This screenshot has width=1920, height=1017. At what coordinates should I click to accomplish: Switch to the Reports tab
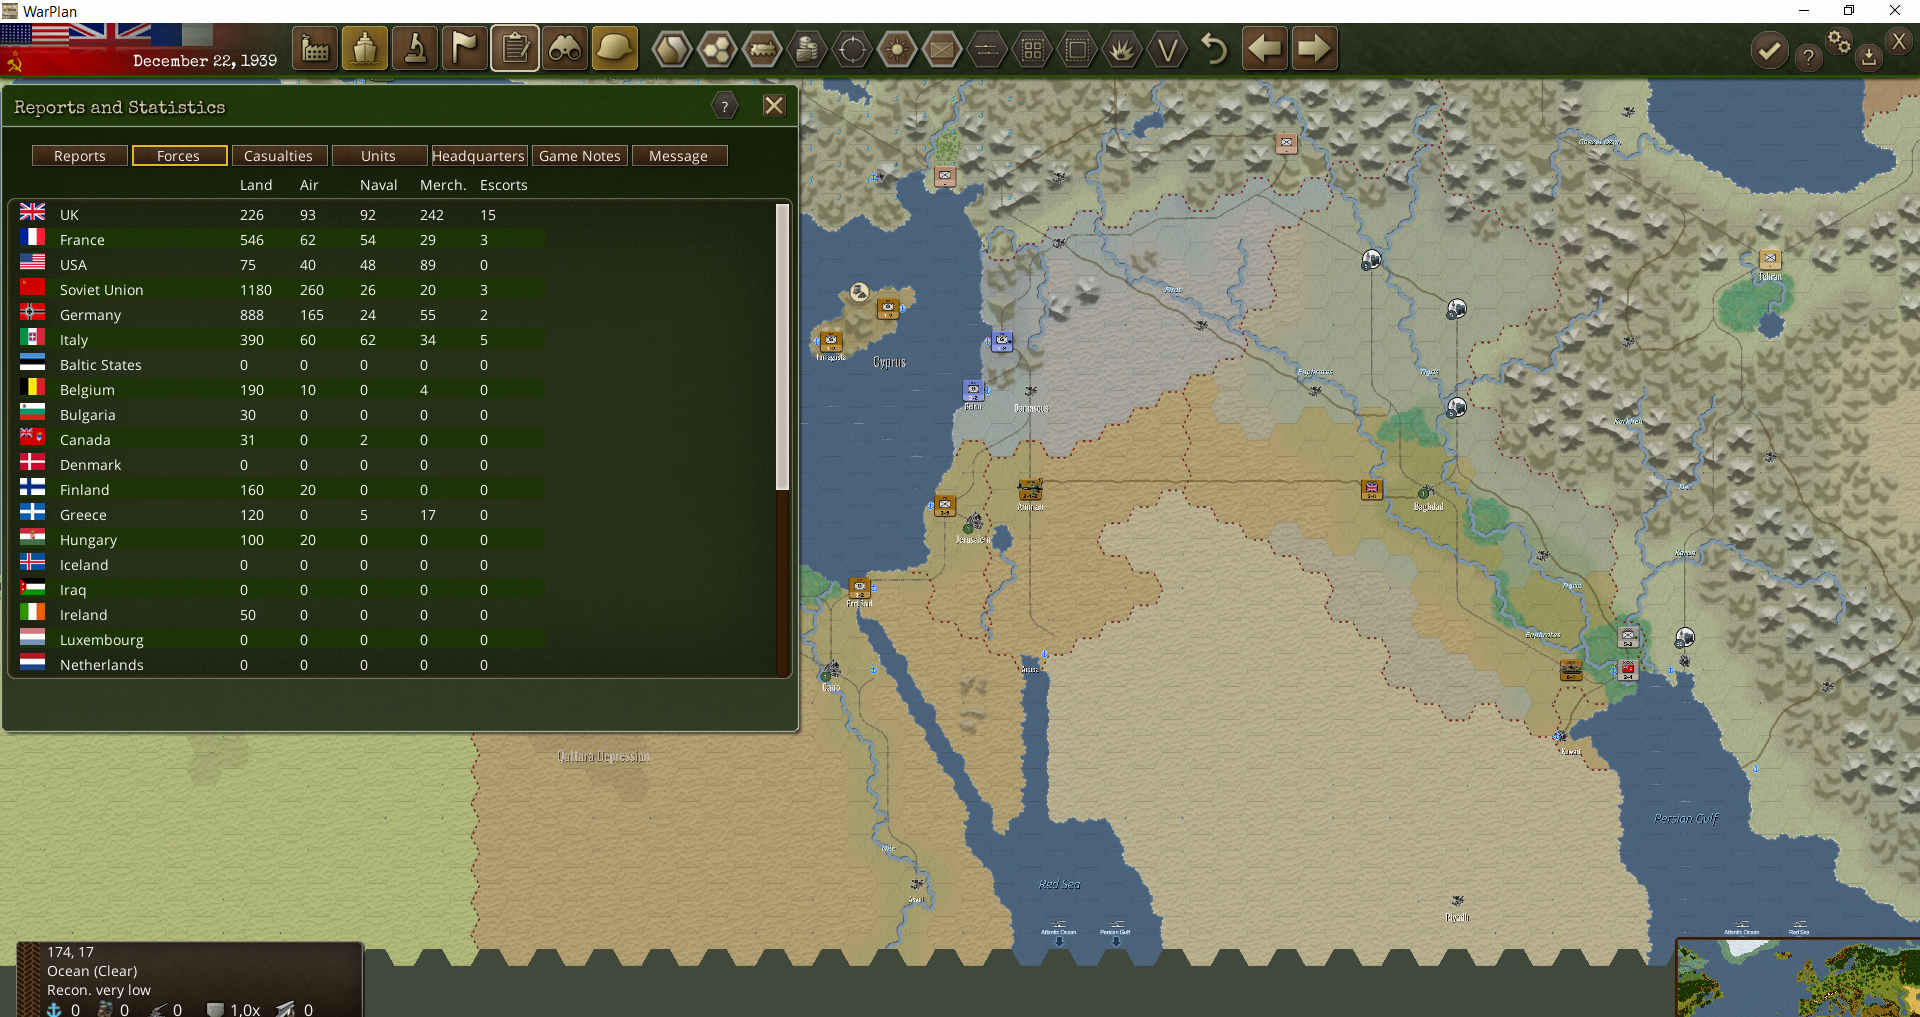pyautogui.click(x=80, y=156)
